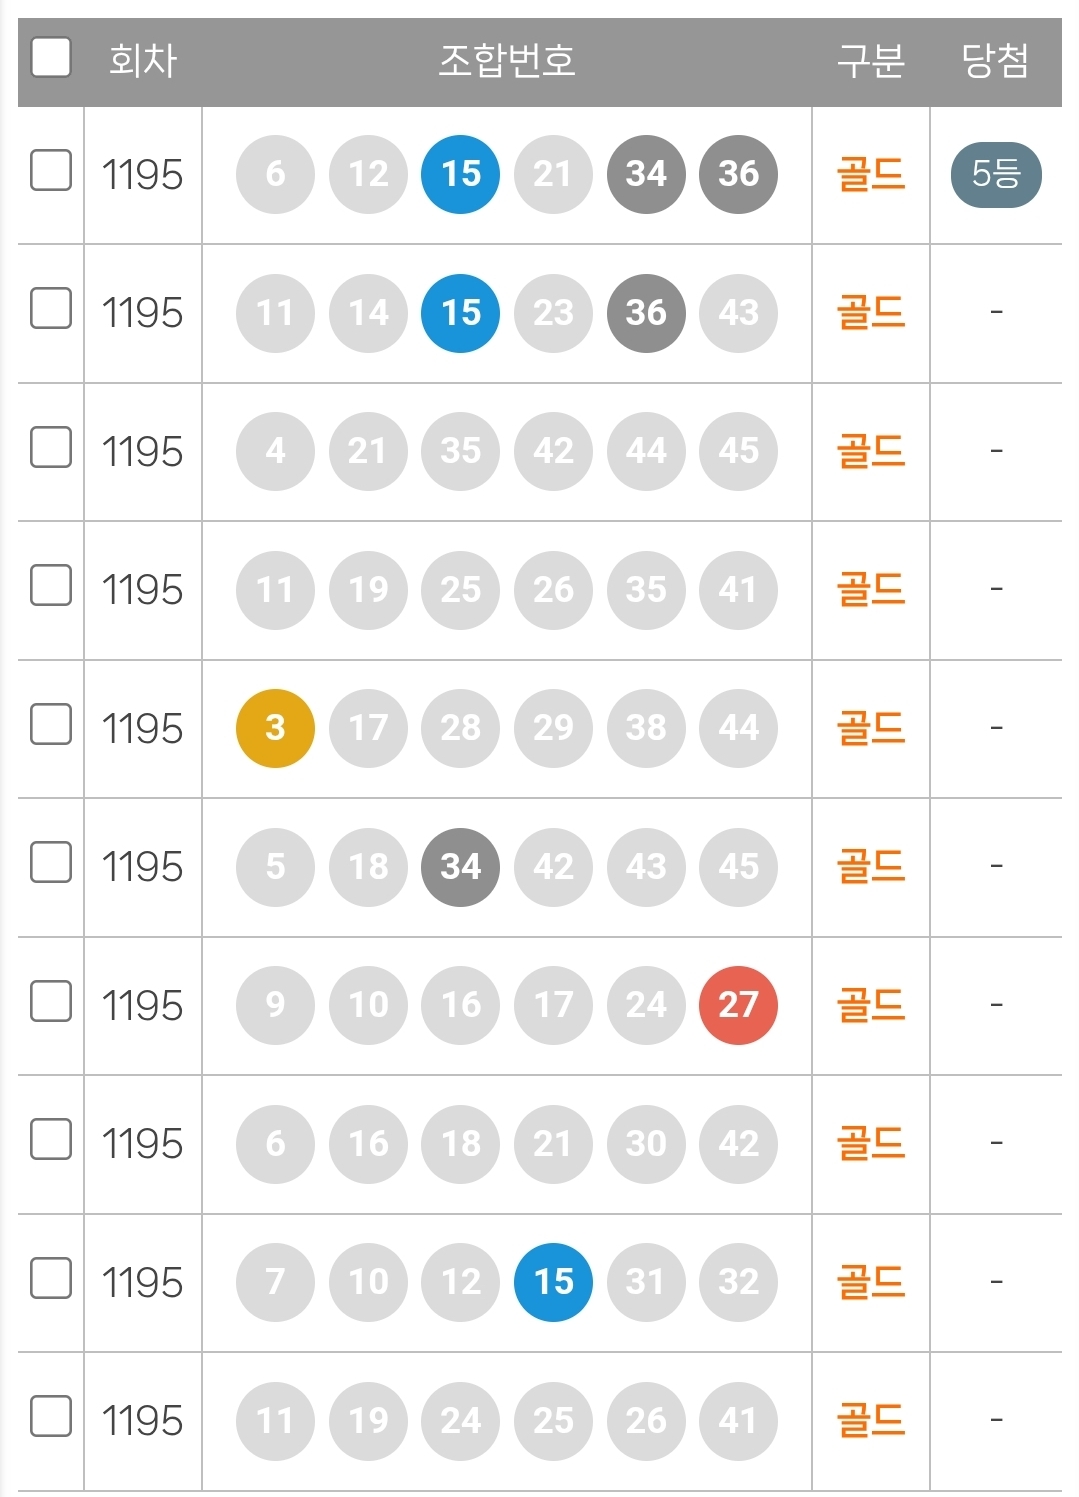Tick the checkbox of the first row

[51, 170]
